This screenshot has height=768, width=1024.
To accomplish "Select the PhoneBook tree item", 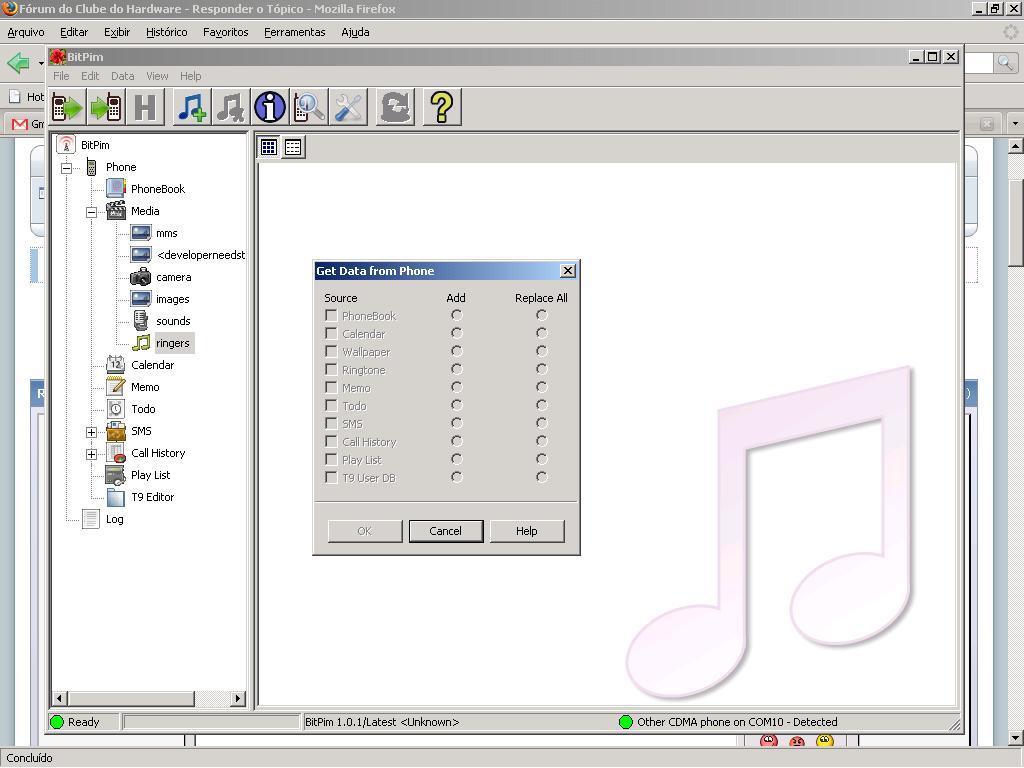I will coord(158,189).
